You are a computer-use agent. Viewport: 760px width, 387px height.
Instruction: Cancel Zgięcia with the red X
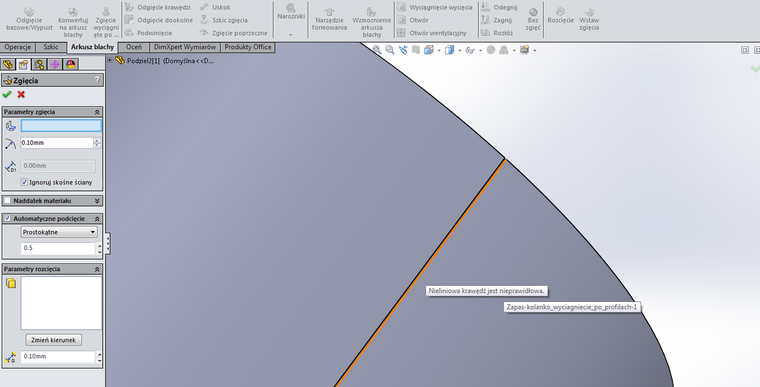coord(21,95)
